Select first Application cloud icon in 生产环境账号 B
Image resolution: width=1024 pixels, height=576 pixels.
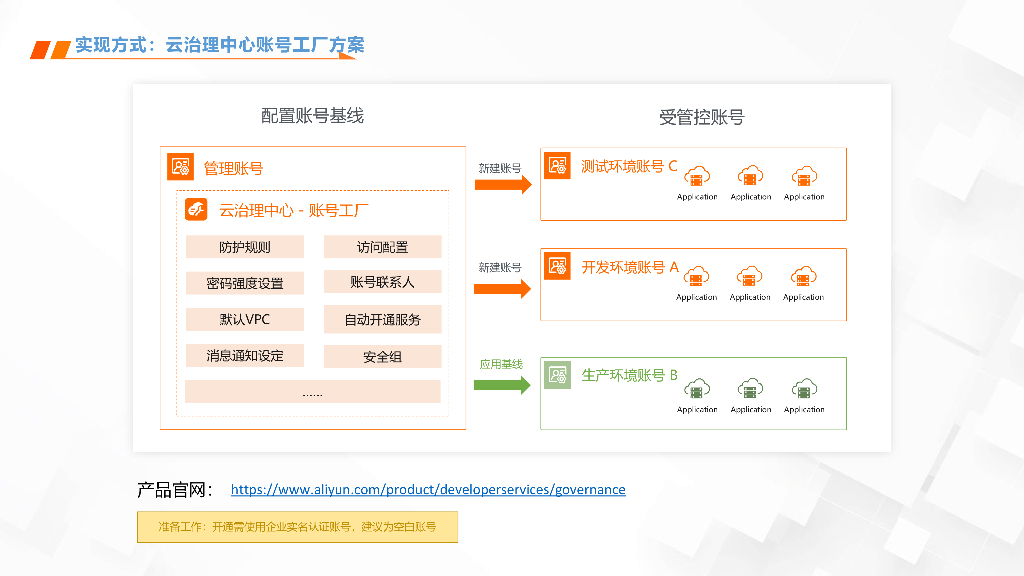pyautogui.click(x=697, y=389)
